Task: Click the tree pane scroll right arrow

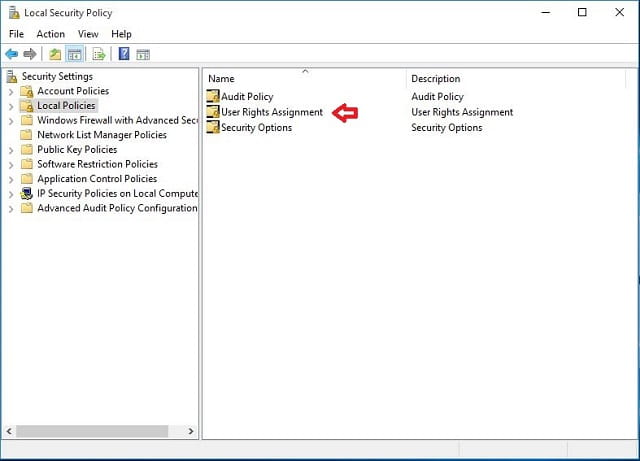Action: coord(191,431)
